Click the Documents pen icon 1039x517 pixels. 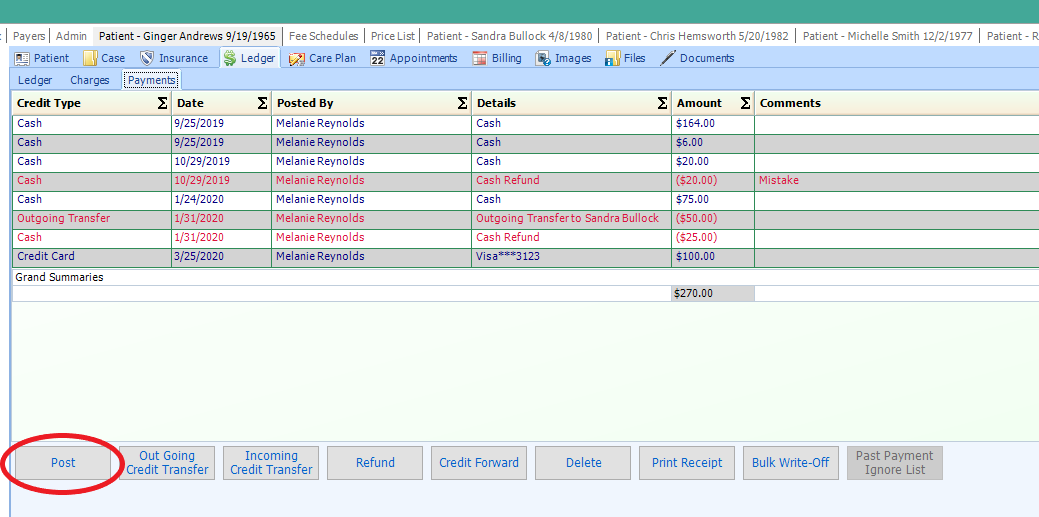point(668,58)
